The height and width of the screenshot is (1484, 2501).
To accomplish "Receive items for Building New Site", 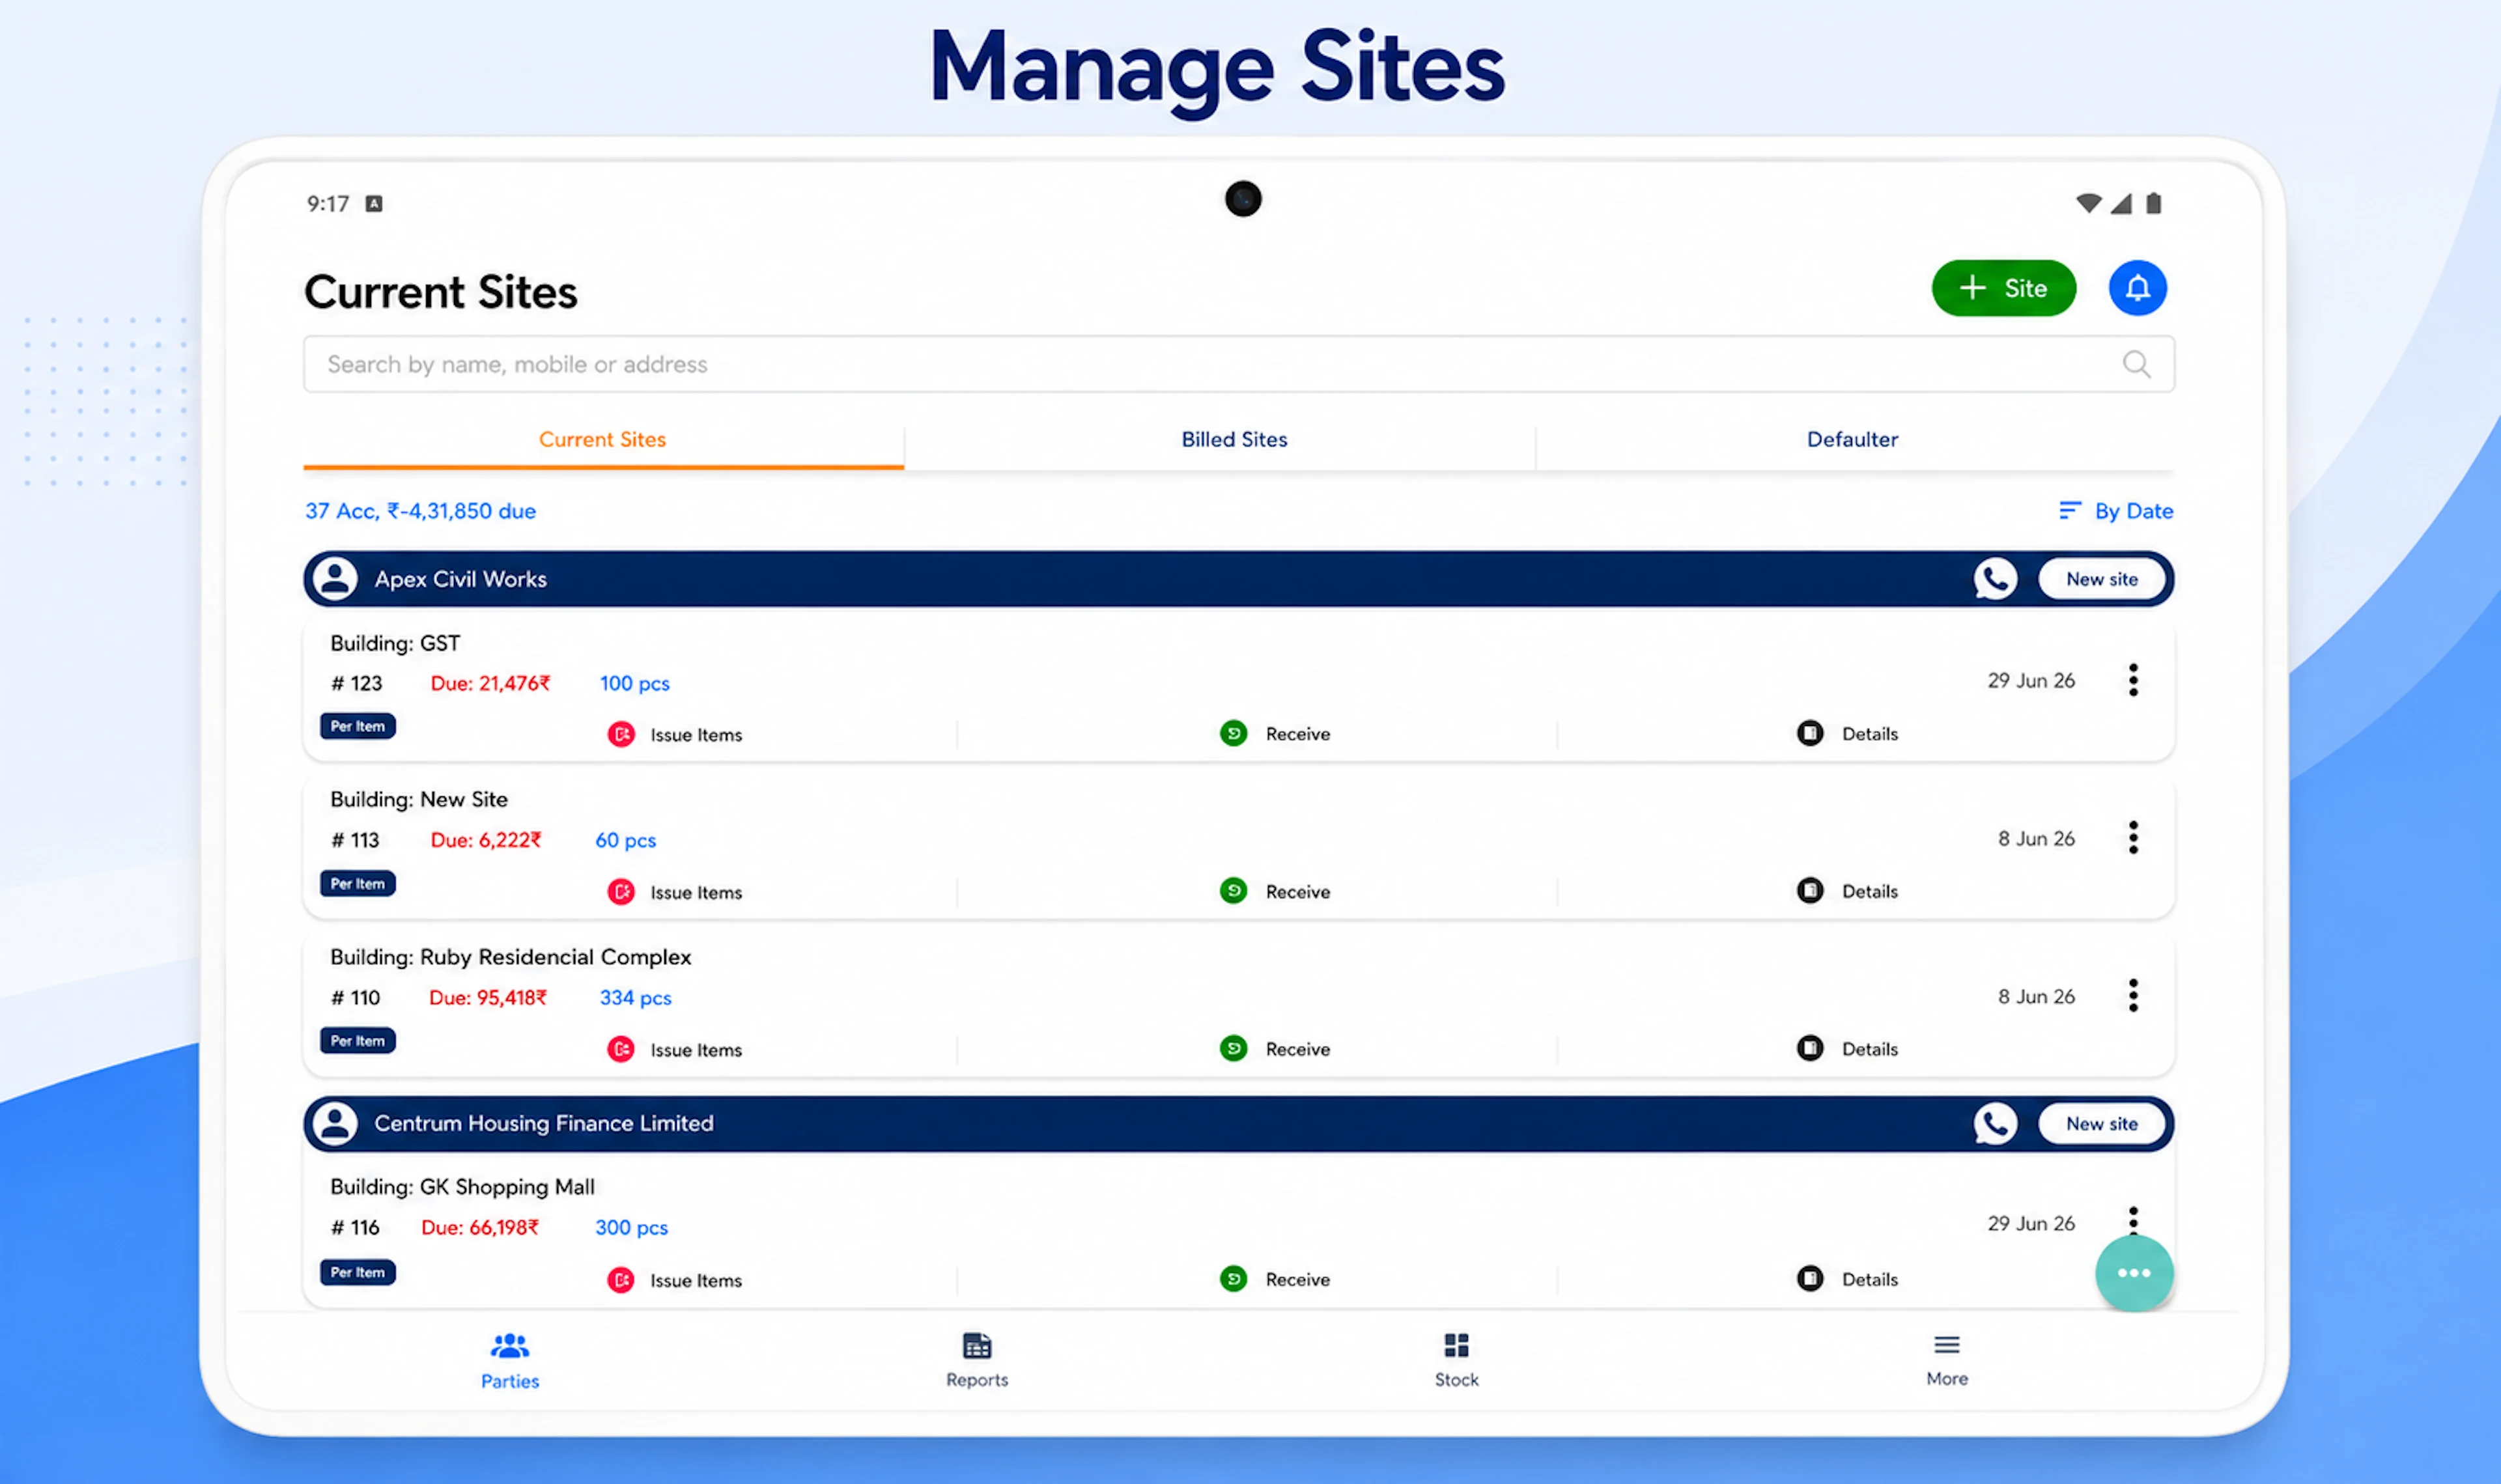I will click(1275, 891).
